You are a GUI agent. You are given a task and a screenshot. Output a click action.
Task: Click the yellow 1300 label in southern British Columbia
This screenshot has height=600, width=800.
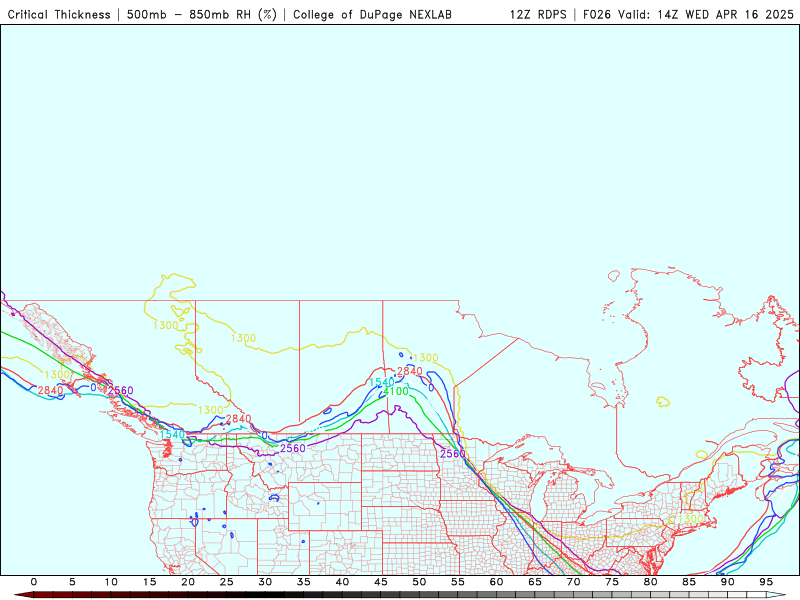click(211, 410)
